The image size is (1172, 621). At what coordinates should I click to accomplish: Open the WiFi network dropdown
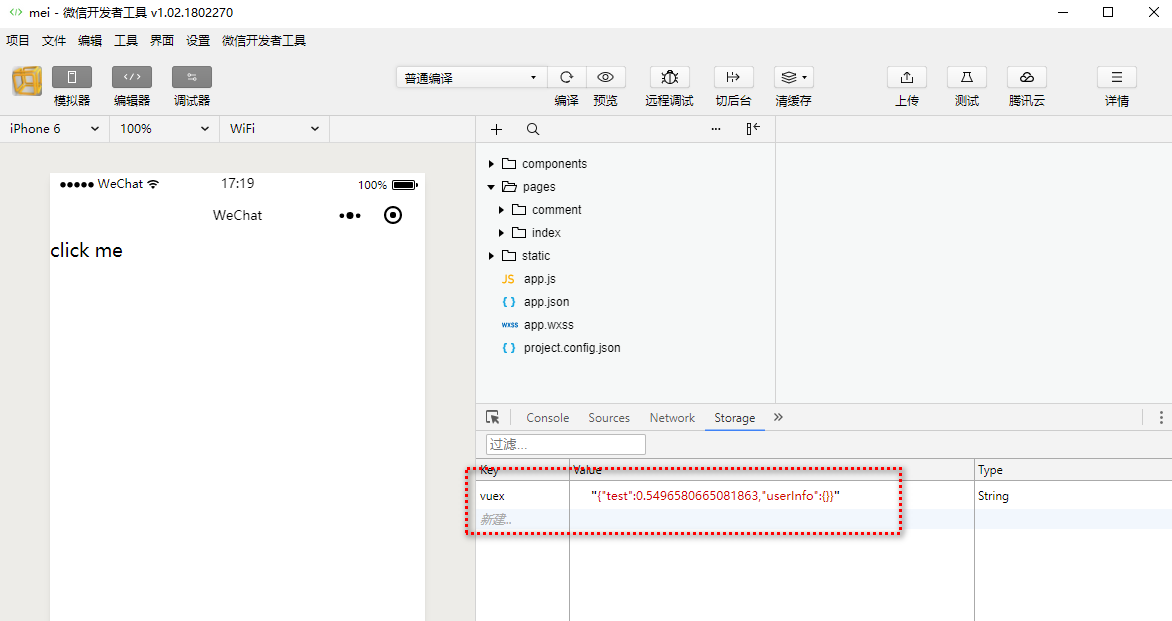pyautogui.click(x=274, y=129)
